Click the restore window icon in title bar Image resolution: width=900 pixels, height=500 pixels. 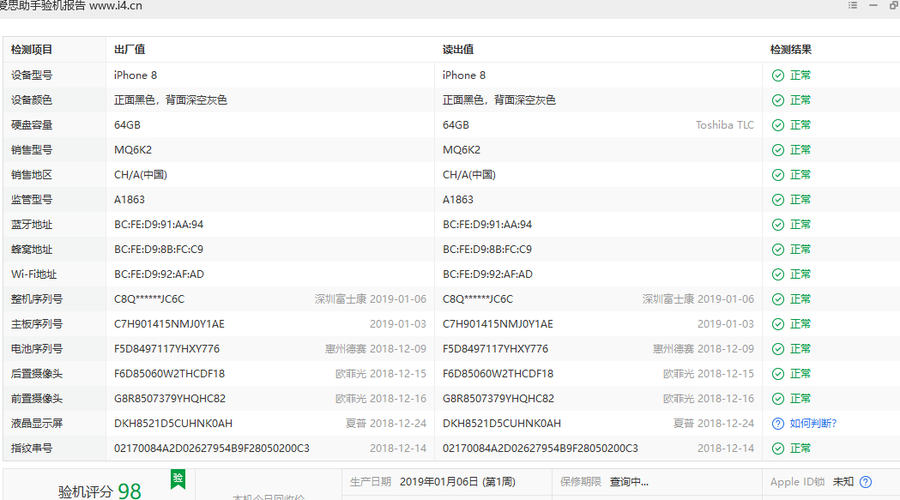(894, 5)
